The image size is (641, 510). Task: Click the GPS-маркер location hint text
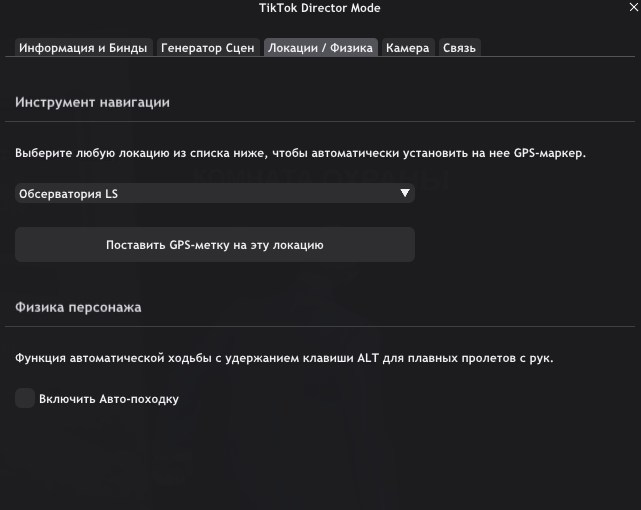300,153
